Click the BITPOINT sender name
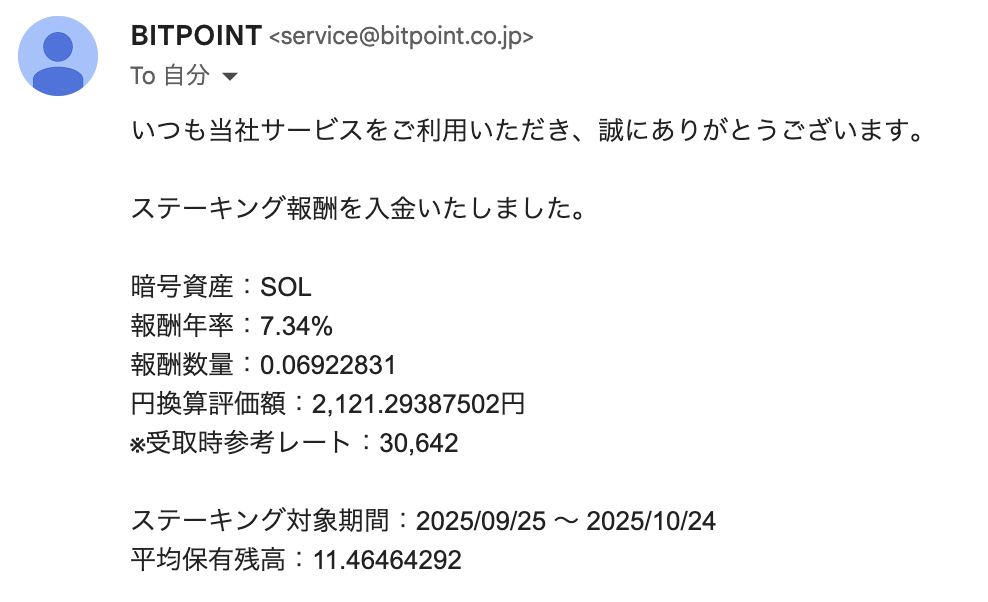Image resolution: width=988 pixels, height=602 pixels. pyautogui.click(x=196, y=36)
